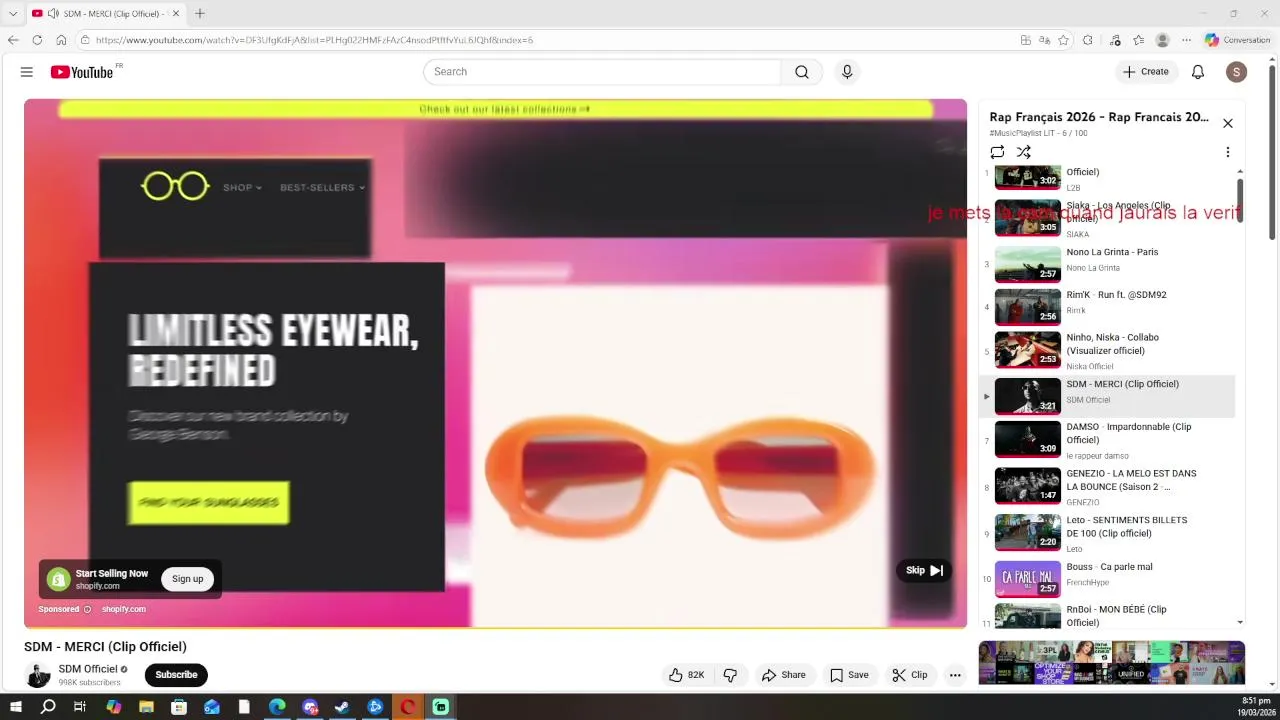Like the video with thumbs up
1280x720 pixels.
click(x=687, y=675)
